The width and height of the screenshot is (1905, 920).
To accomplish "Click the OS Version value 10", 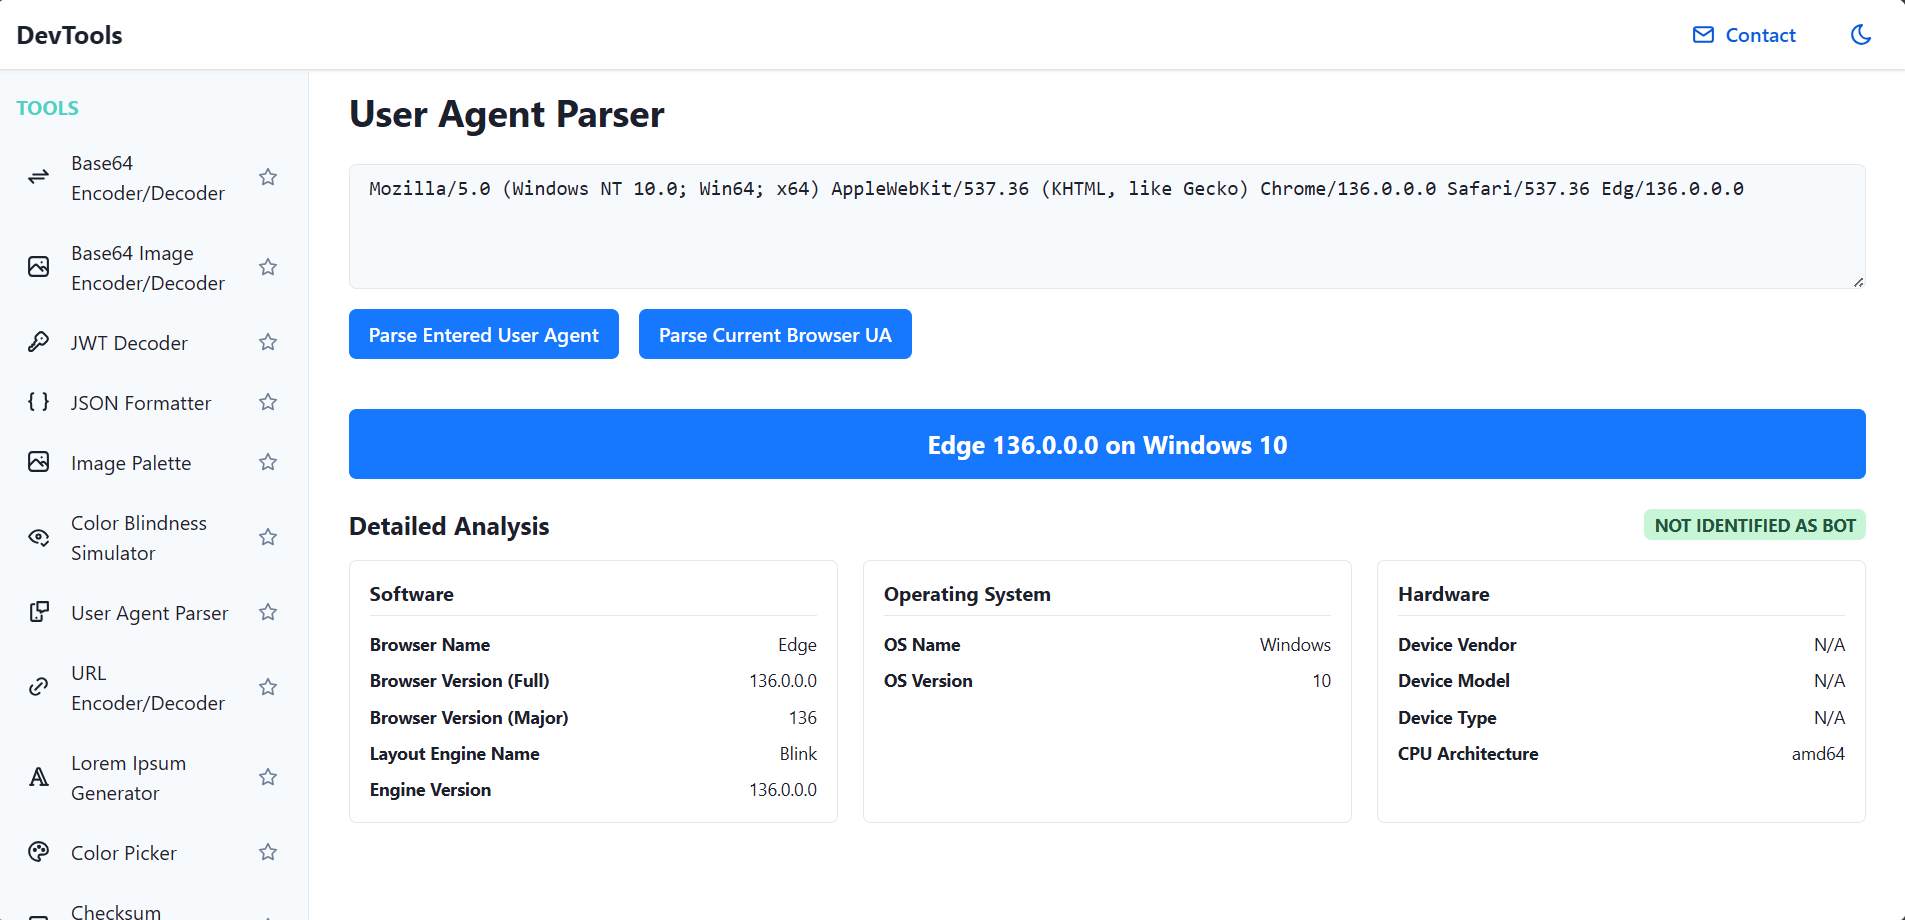I will pyautogui.click(x=1321, y=681).
